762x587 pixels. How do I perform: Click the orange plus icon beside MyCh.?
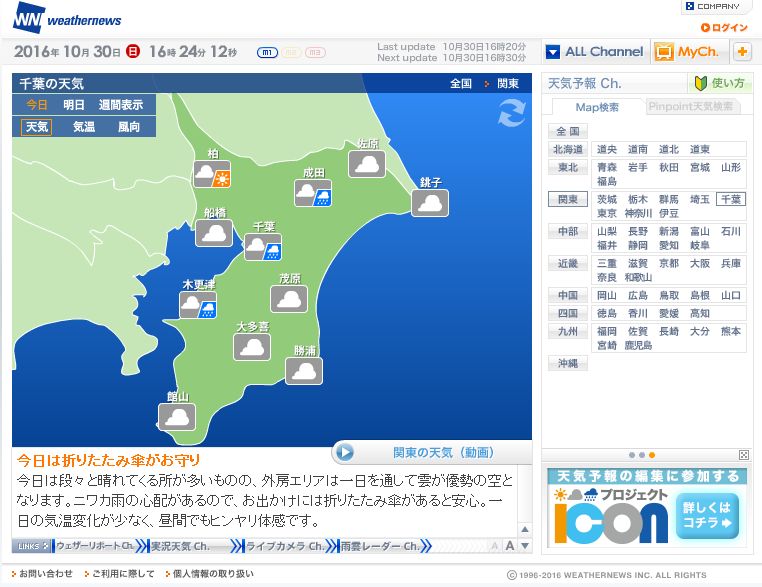[x=742, y=52]
